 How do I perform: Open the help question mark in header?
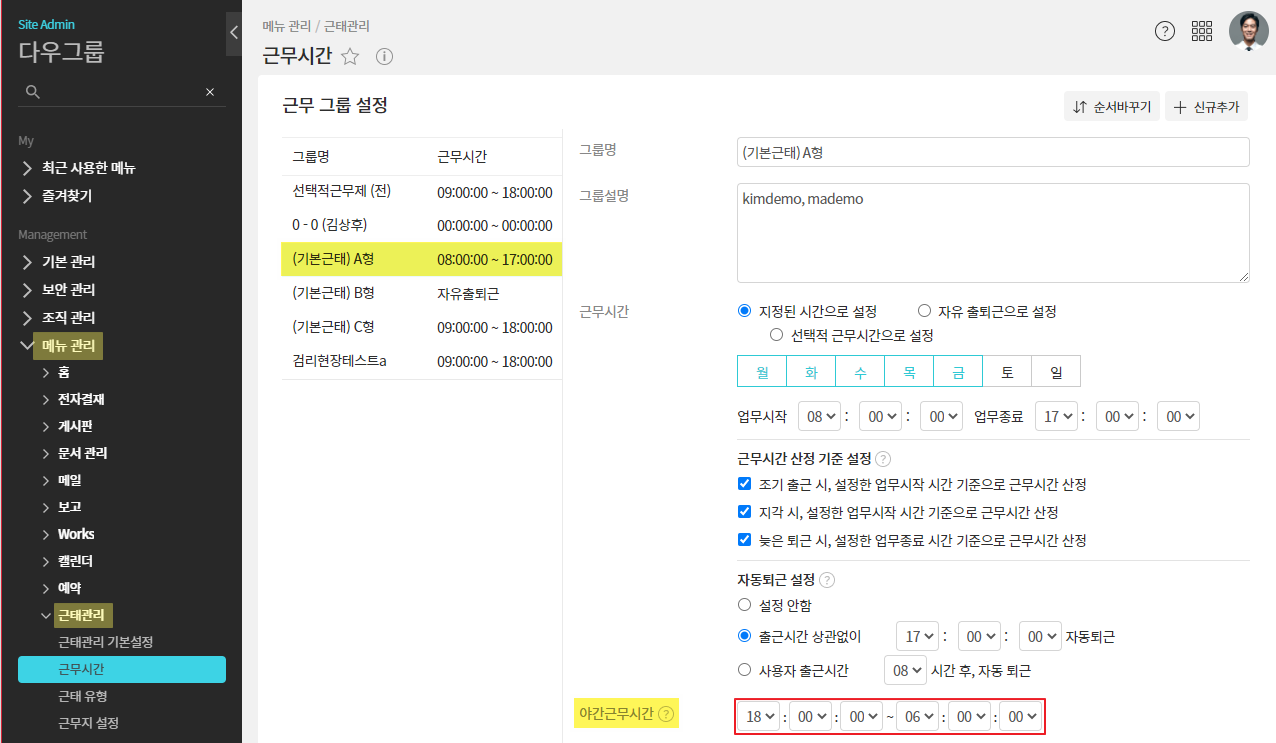(x=1164, y=31)
